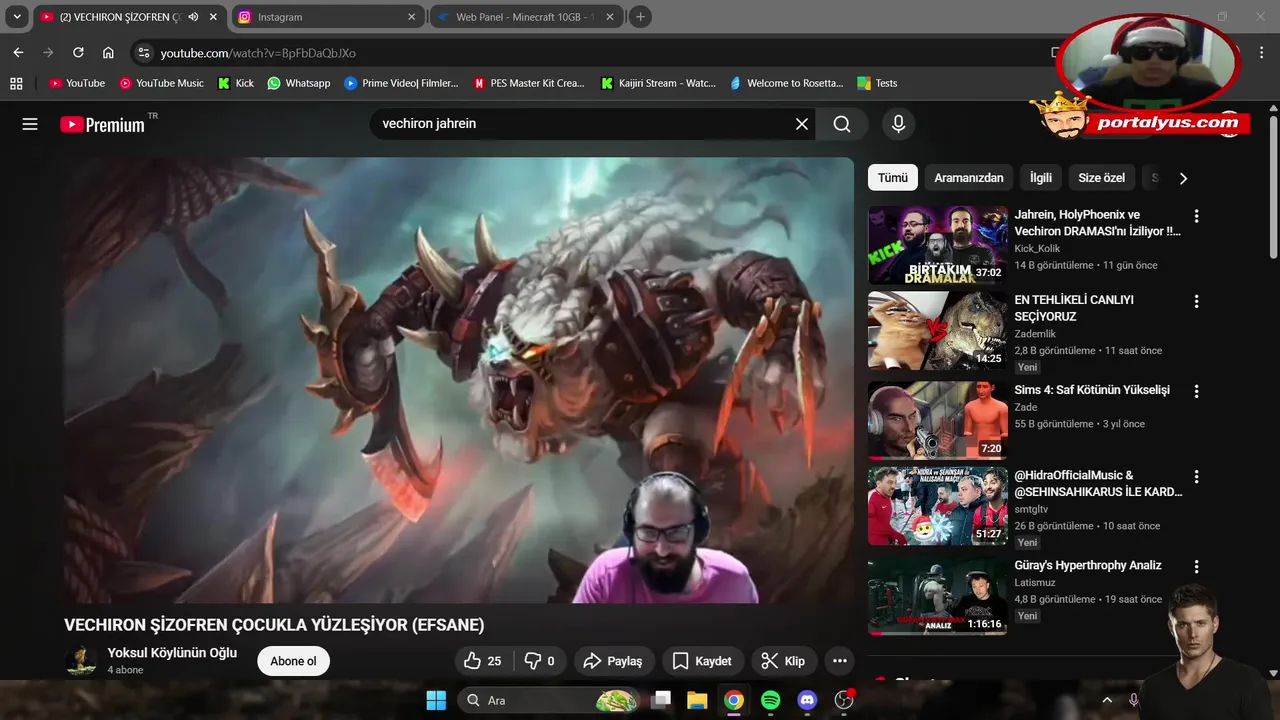Like the video with thumbs up

coord(483,661)
